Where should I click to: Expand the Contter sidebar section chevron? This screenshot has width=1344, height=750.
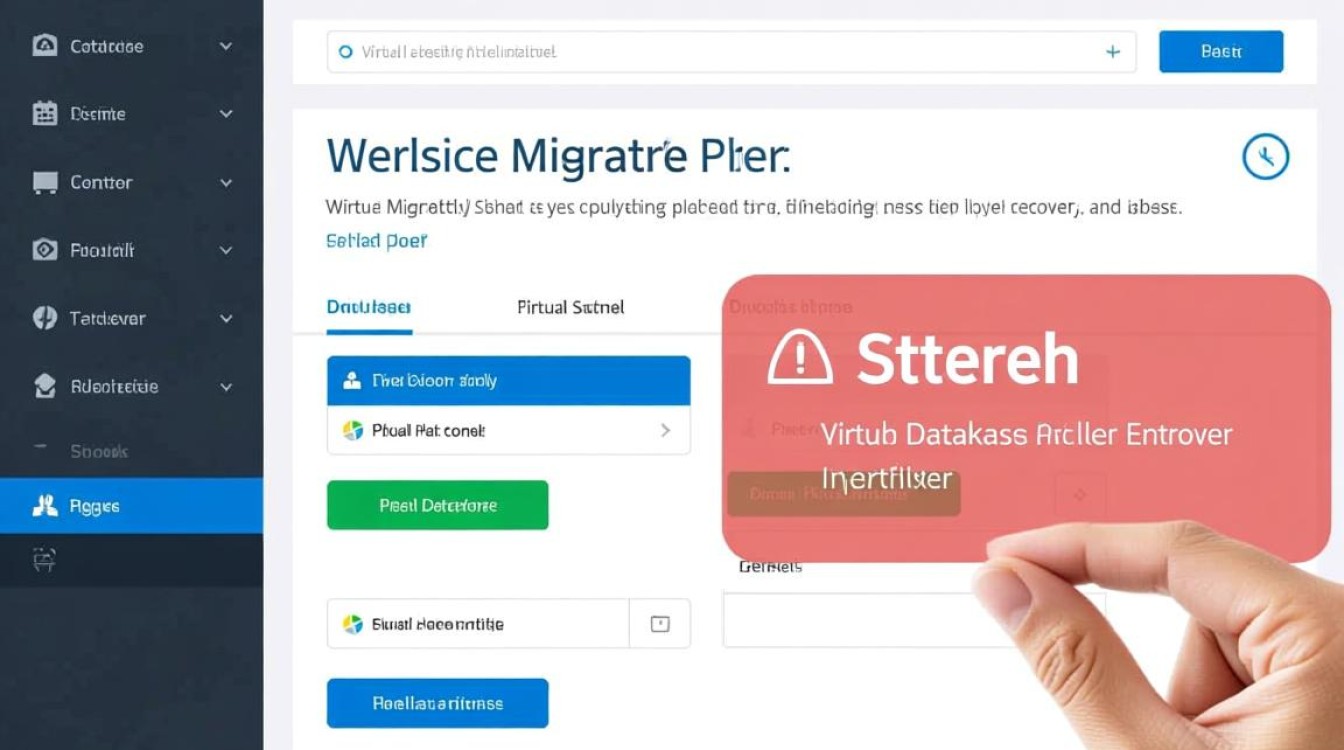point(226,183)
